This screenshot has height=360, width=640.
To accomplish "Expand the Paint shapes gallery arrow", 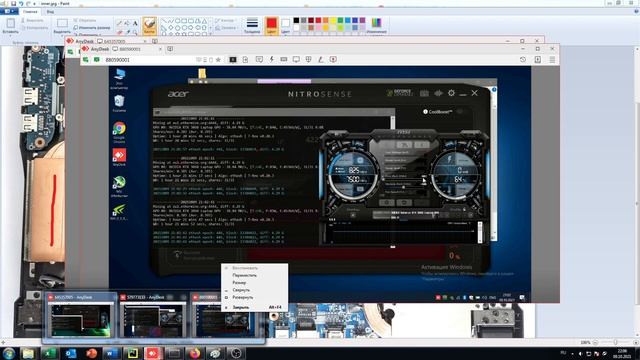I will 210,33.
